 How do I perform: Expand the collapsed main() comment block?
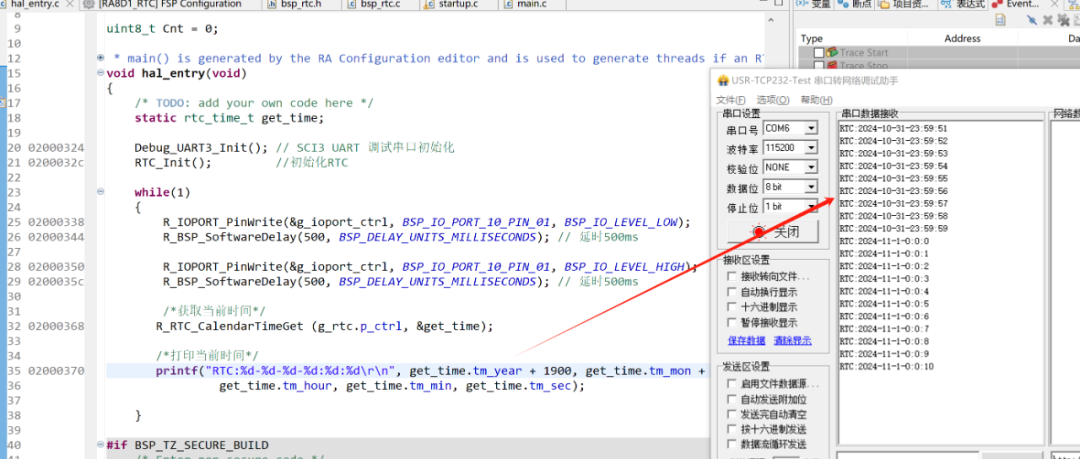pos(100,58)
